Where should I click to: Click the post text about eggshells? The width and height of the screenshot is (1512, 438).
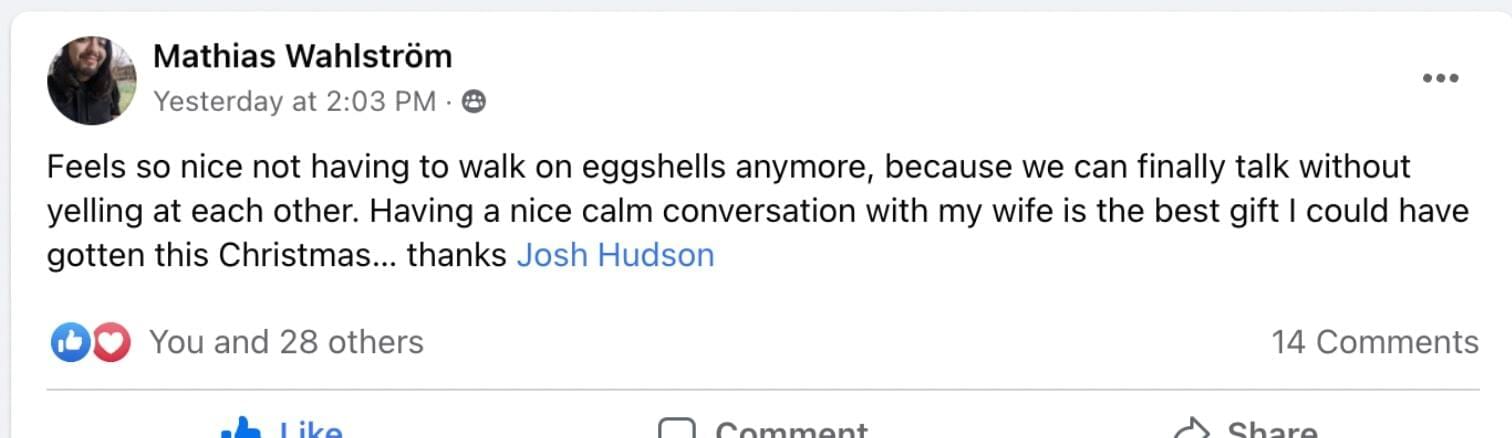pos(728,166)
